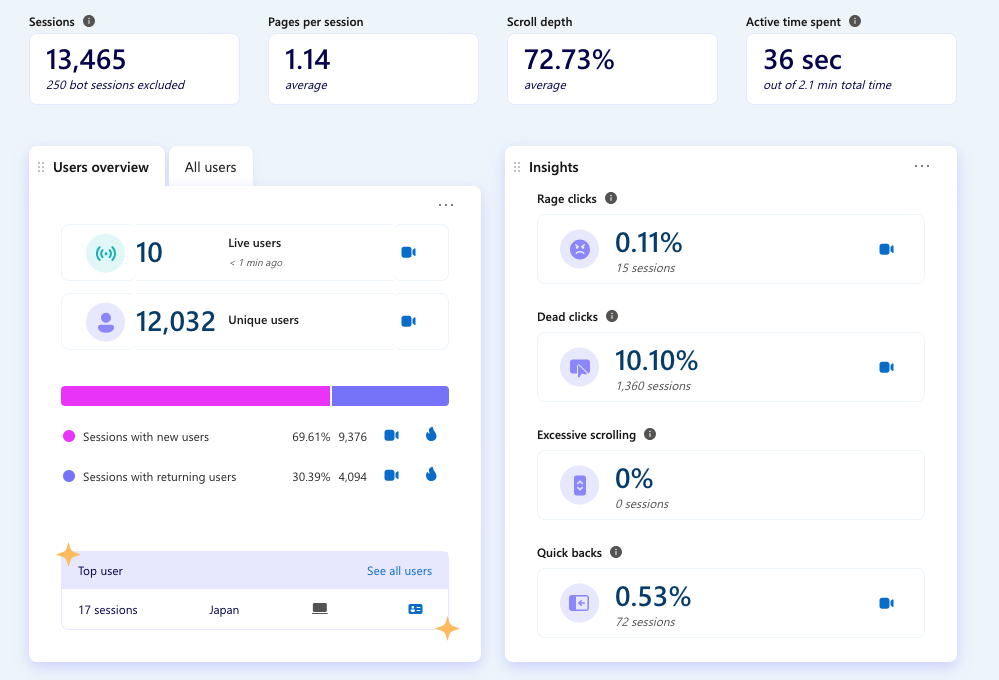
Task: Open Users overview card options menu
Action: pyautogui.click(x=446, y=205)
